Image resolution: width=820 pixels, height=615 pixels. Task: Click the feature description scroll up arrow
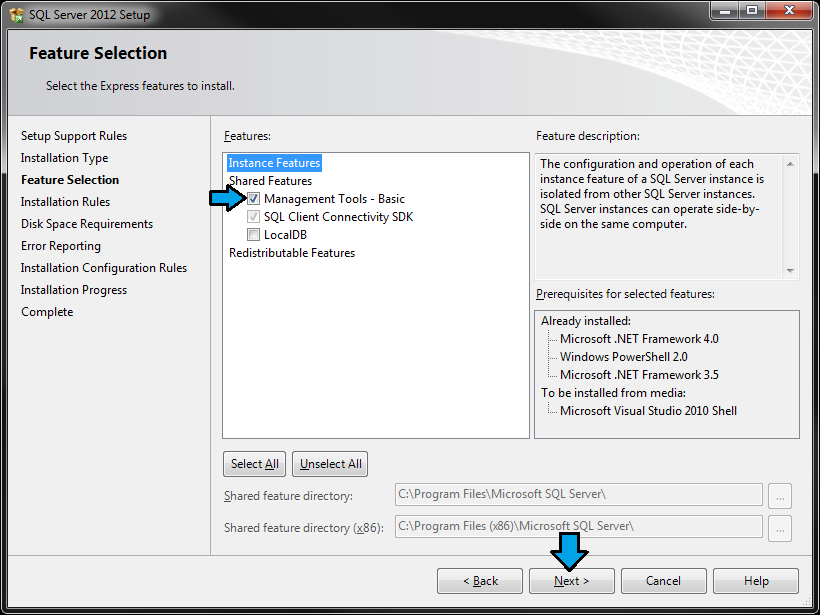(790, 165)
